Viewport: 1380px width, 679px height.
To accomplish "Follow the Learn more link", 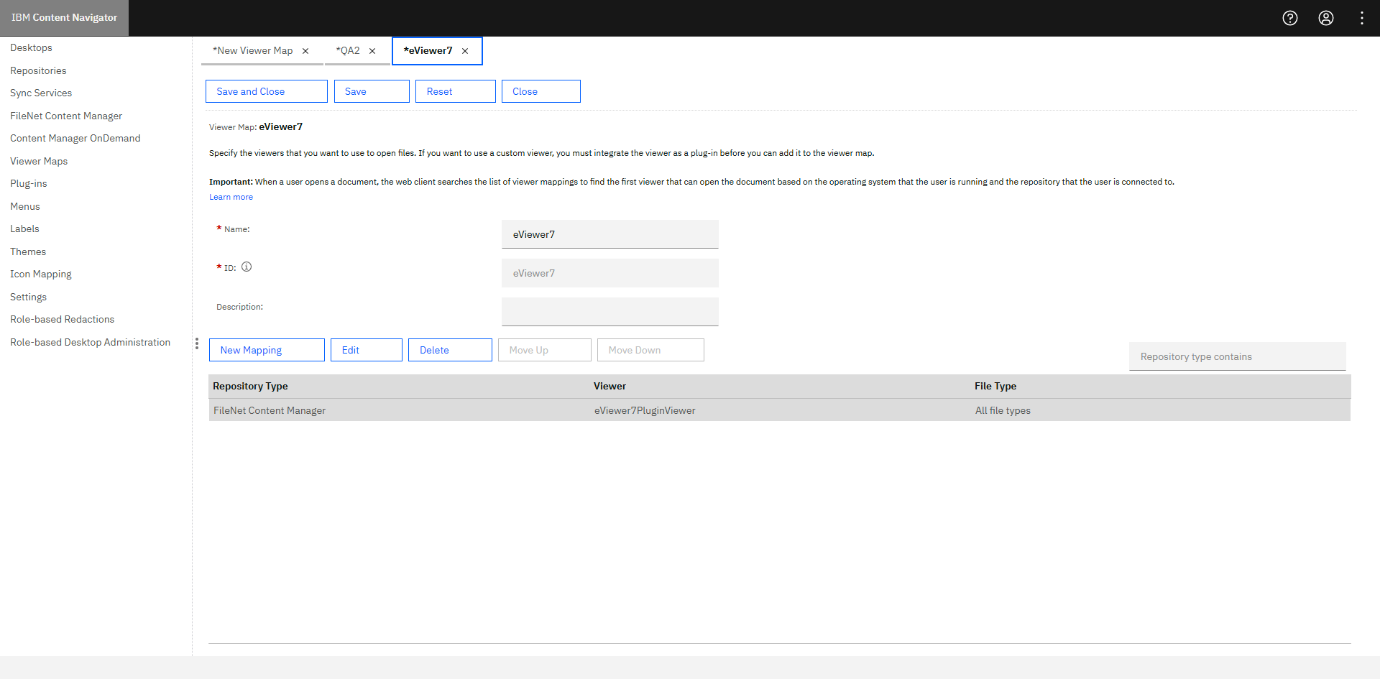I will (x=231, y=197).
